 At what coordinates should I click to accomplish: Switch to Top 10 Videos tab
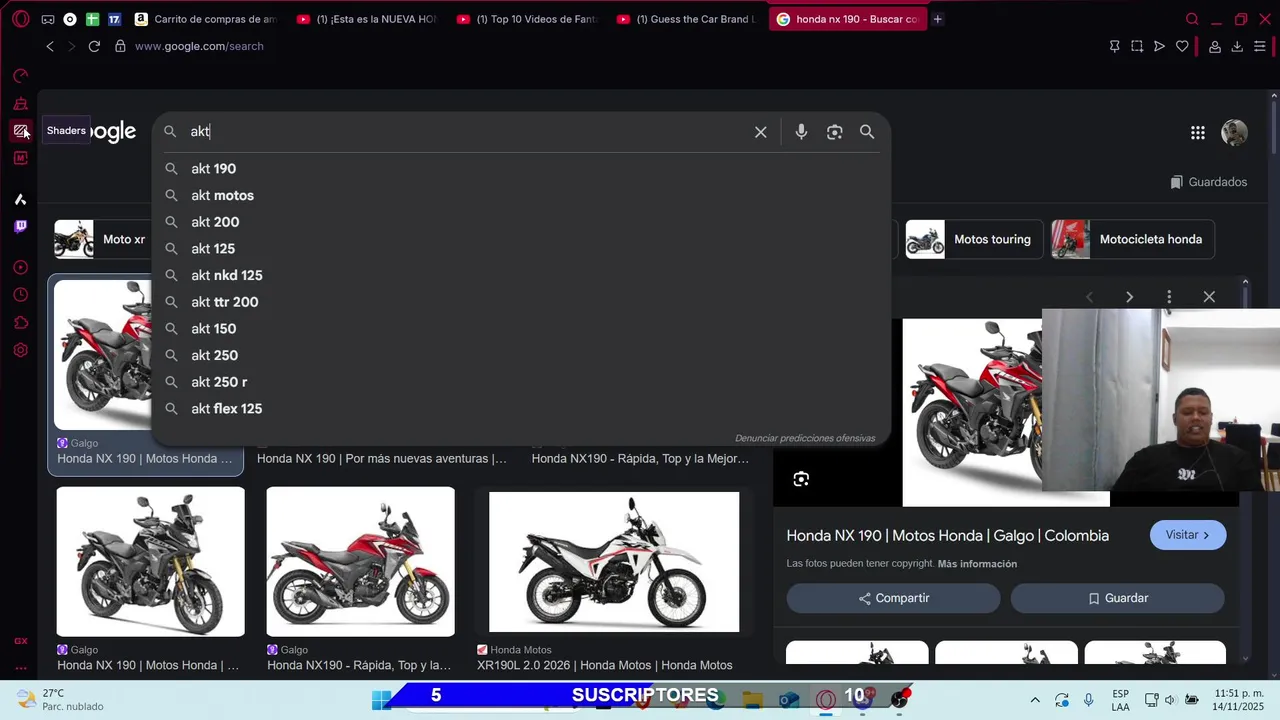[x=526, y=19]
